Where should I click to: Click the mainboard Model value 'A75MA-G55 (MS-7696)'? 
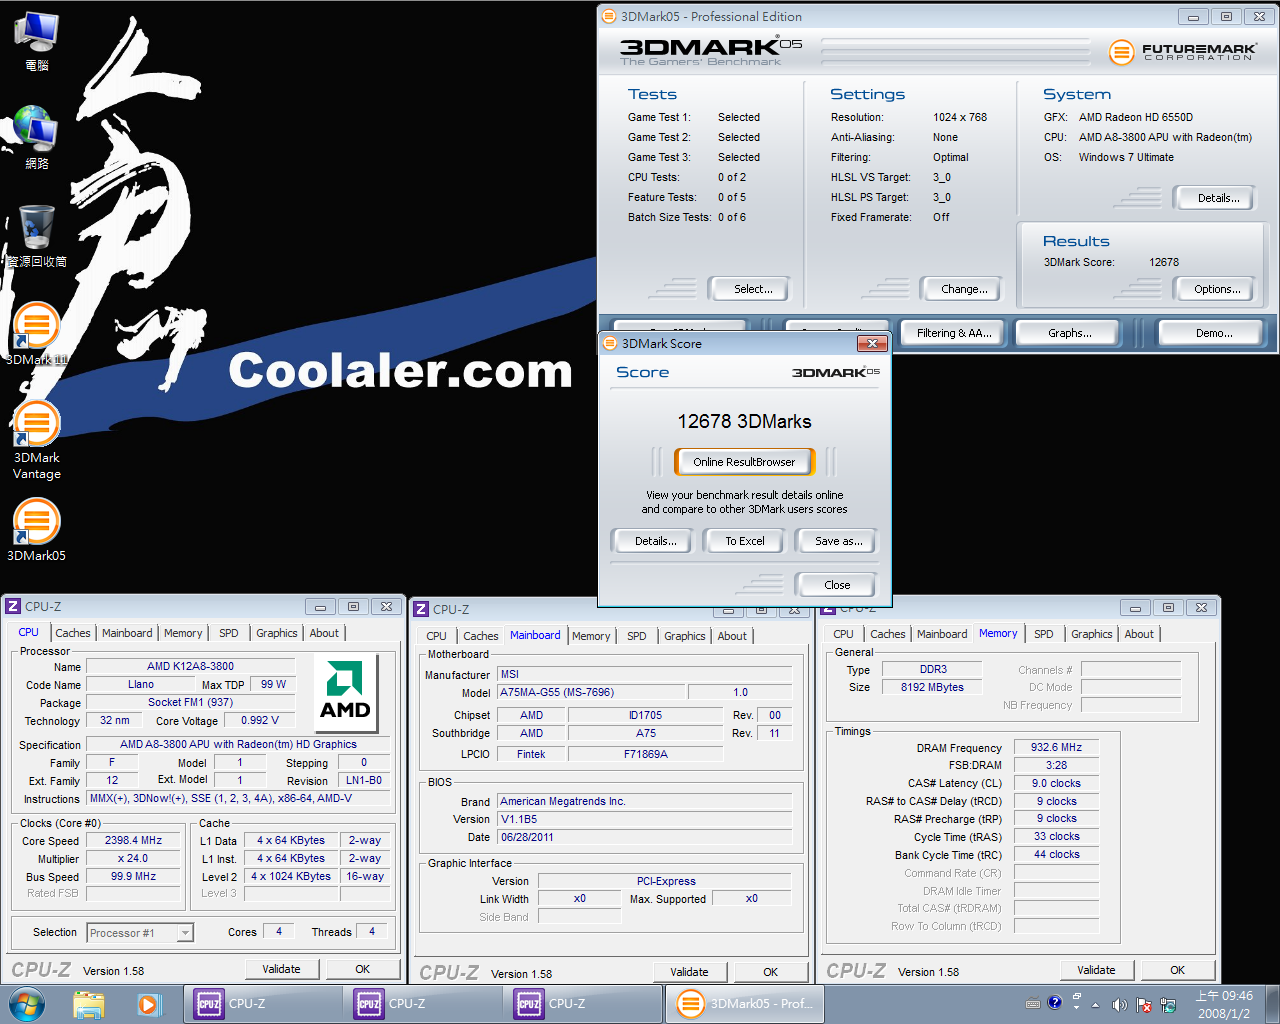591,692
